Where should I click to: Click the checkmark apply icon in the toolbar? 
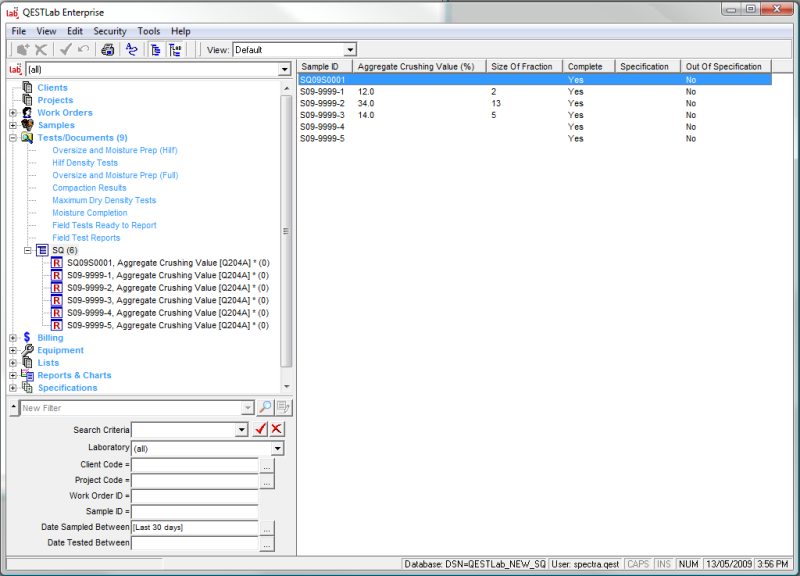coord(64,48)
